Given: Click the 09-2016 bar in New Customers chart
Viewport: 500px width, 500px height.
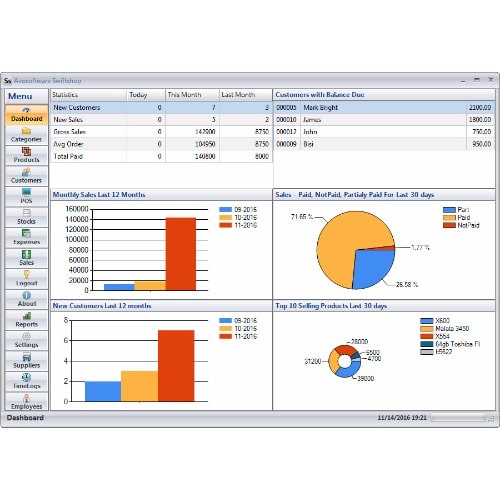Looking at the screenshot, I should (103, 391).
